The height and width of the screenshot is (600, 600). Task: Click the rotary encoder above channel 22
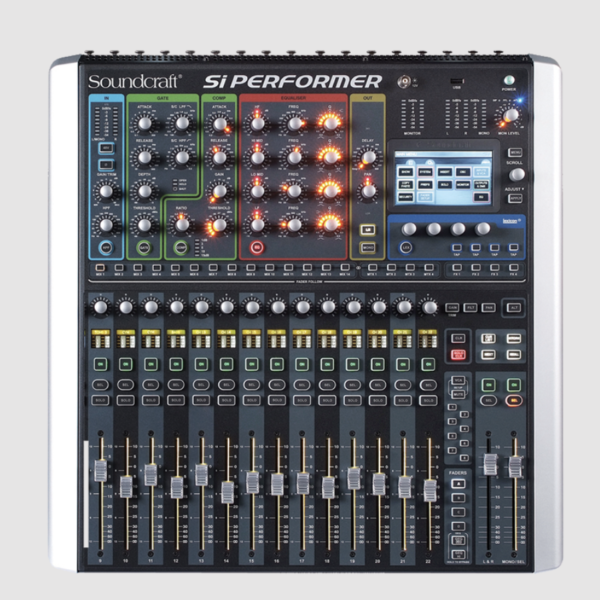pos(429,307)
